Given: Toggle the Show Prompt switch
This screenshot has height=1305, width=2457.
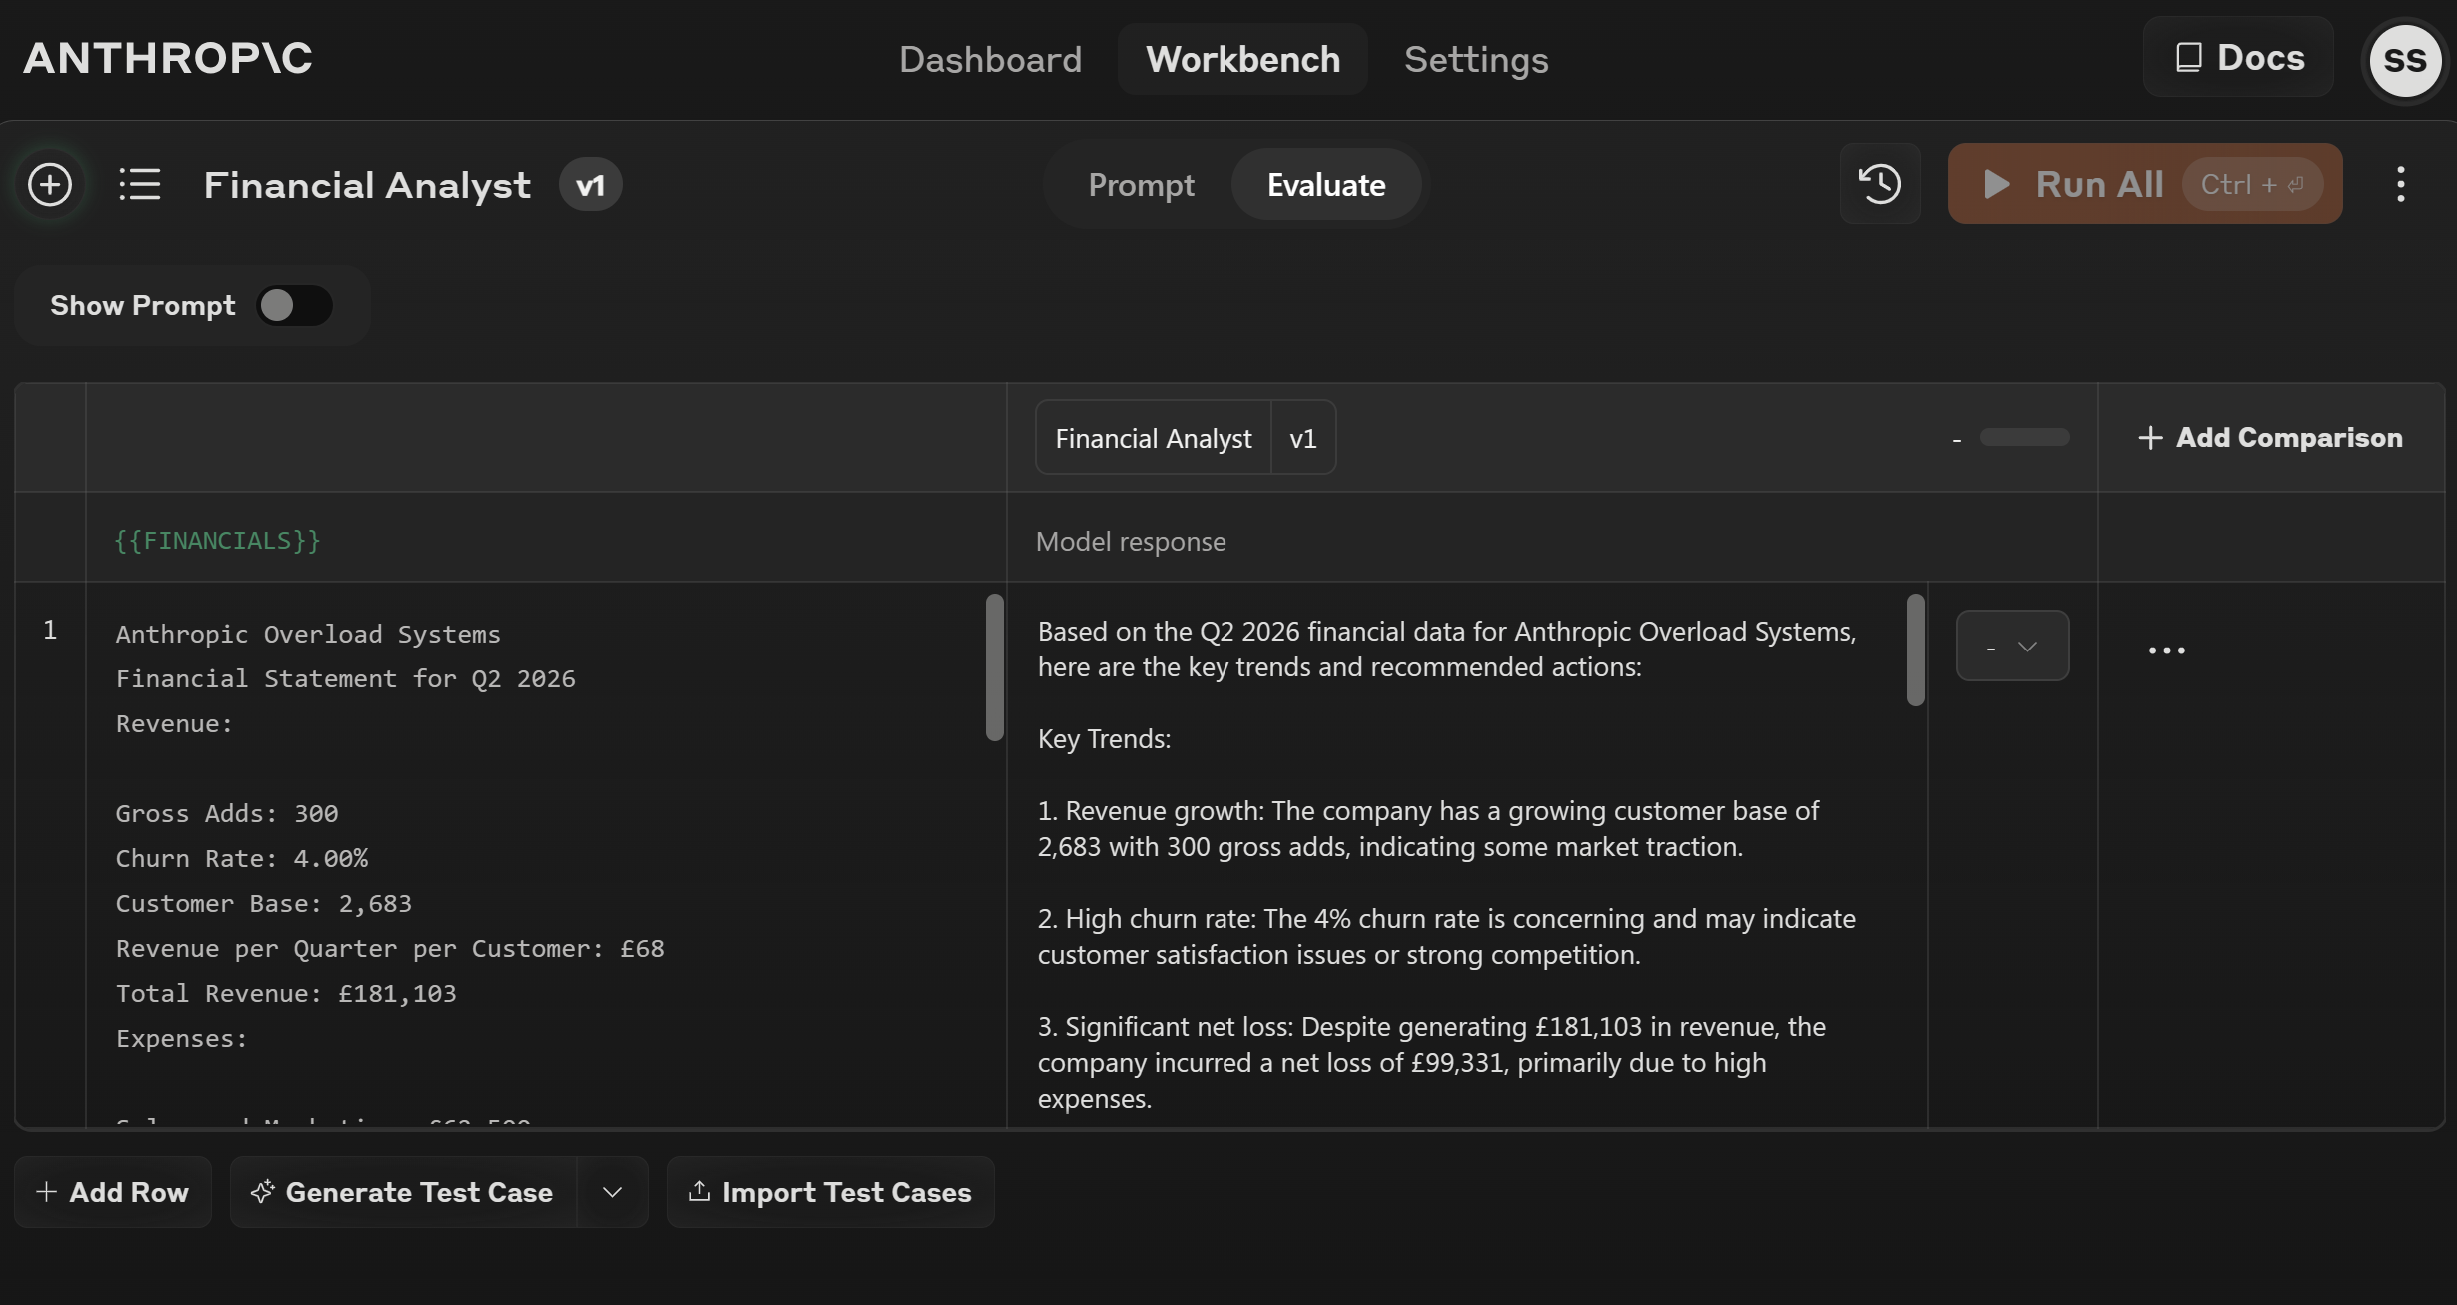Looking at the screenshot, I should pos(294,306).
